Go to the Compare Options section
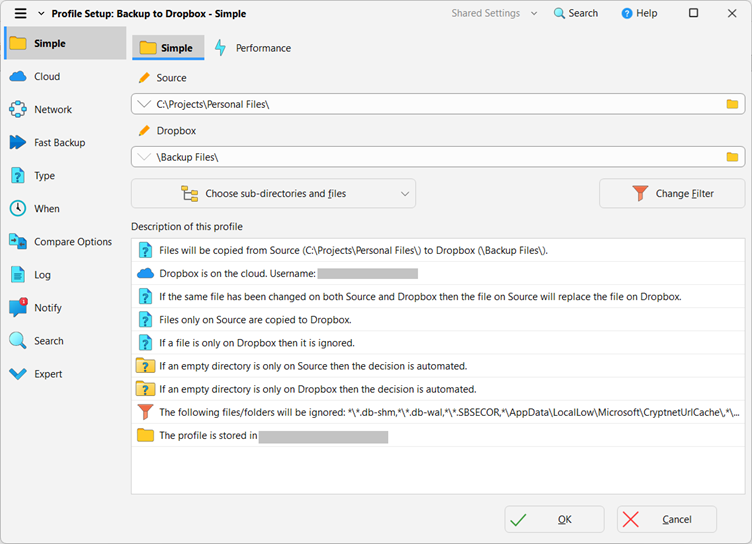This screenshot has width=752, height=544. click(72, 242)
